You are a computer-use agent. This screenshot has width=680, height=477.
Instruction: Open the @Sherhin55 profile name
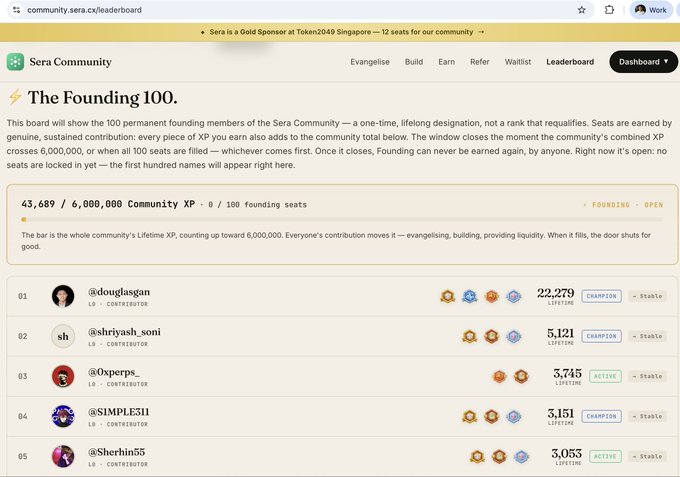(117, 452)
